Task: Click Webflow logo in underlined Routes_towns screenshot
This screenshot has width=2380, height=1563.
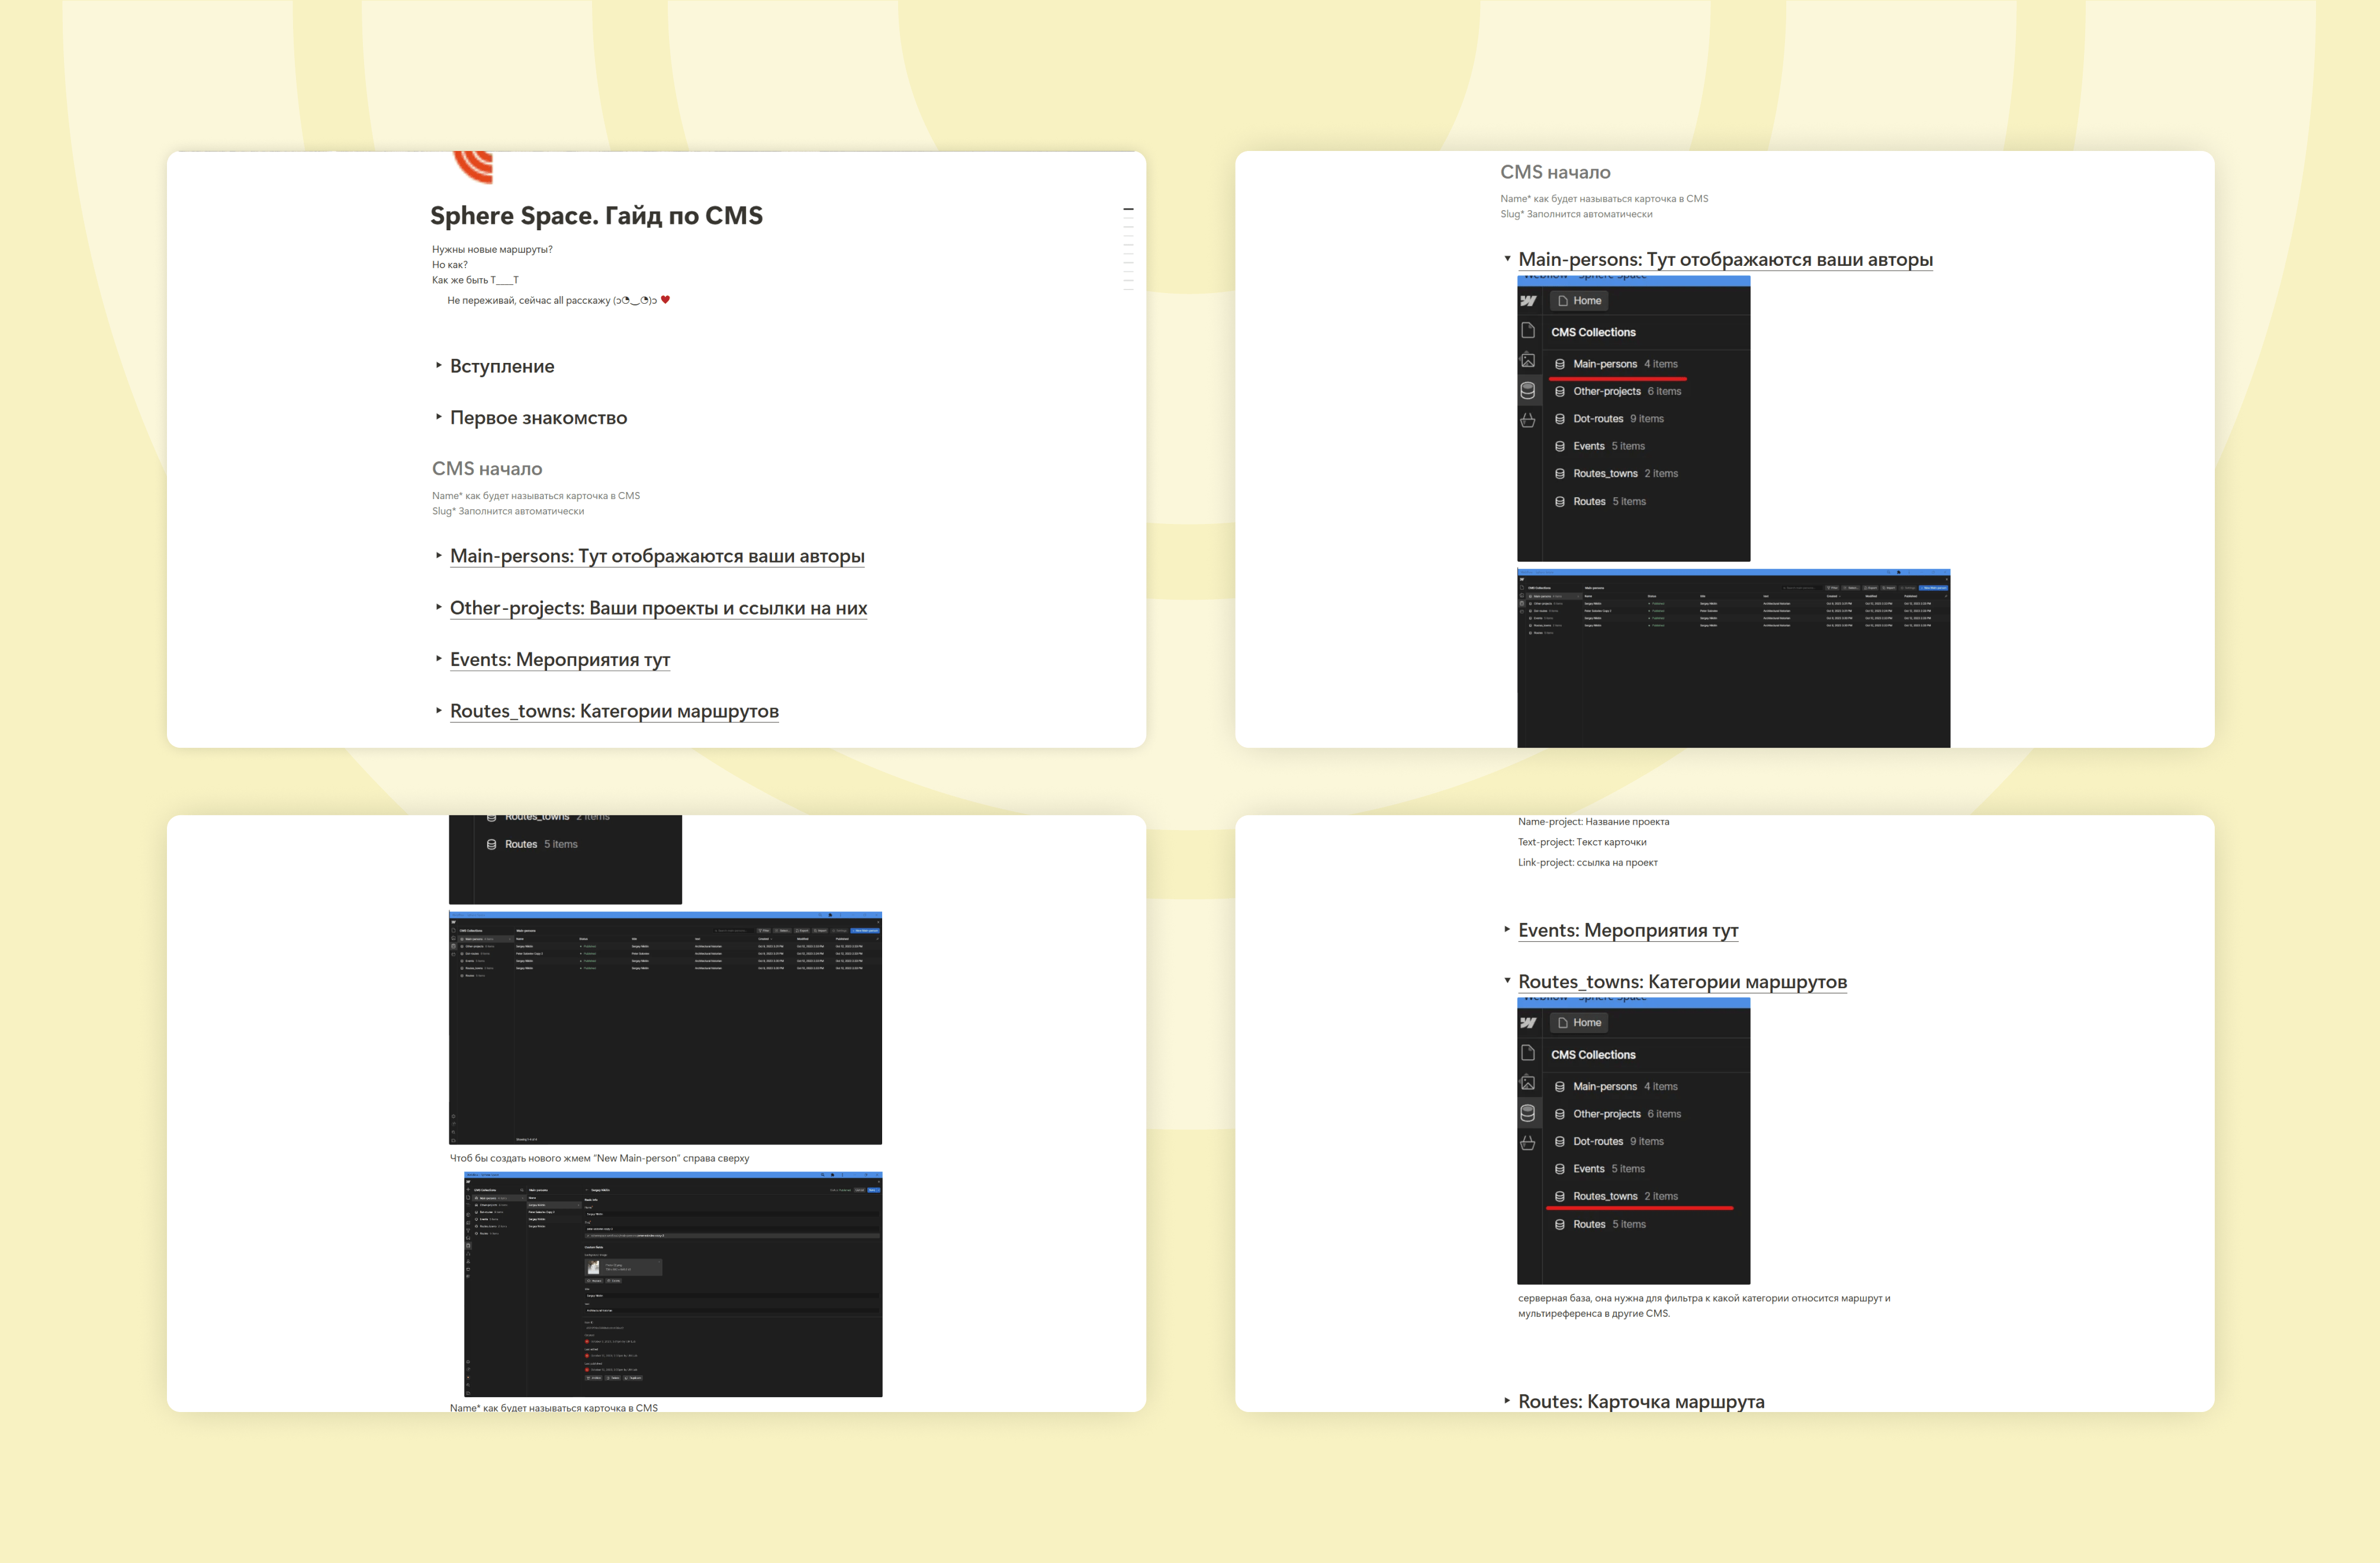Action: 1528,1023
